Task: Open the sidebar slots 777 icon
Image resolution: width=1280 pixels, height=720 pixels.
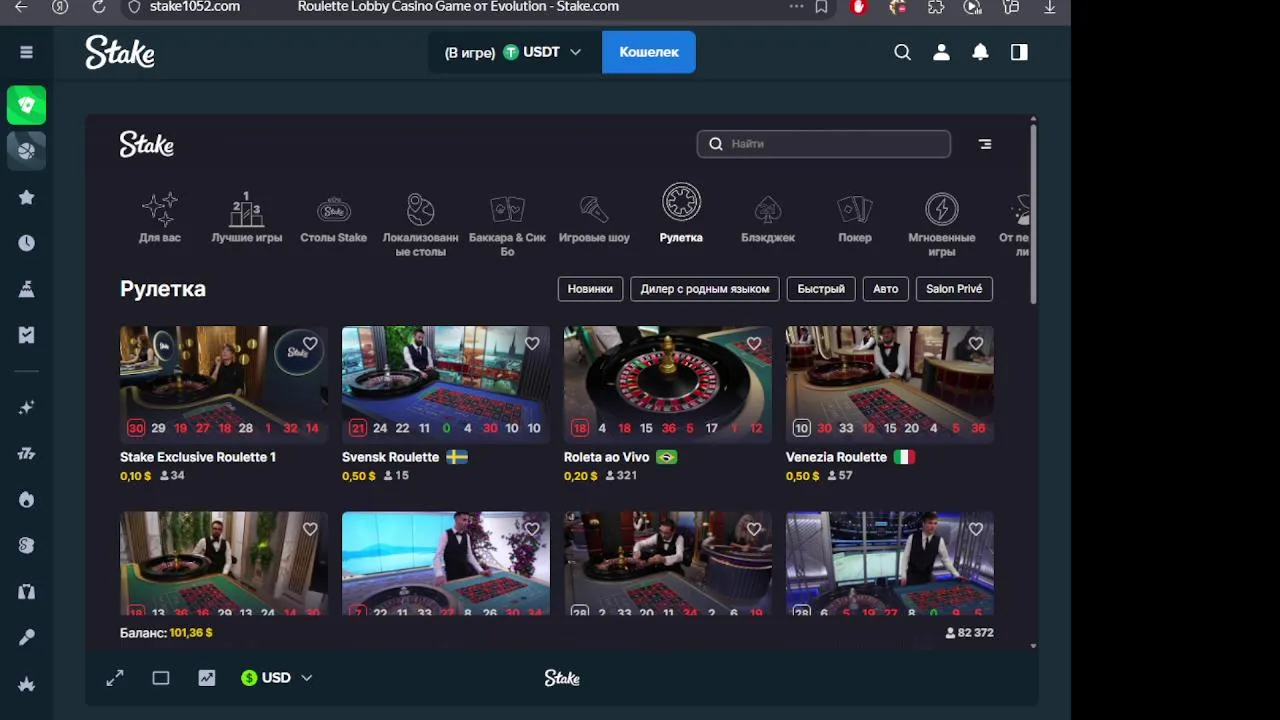Action: pyautogui.click(x=27, y=453)
